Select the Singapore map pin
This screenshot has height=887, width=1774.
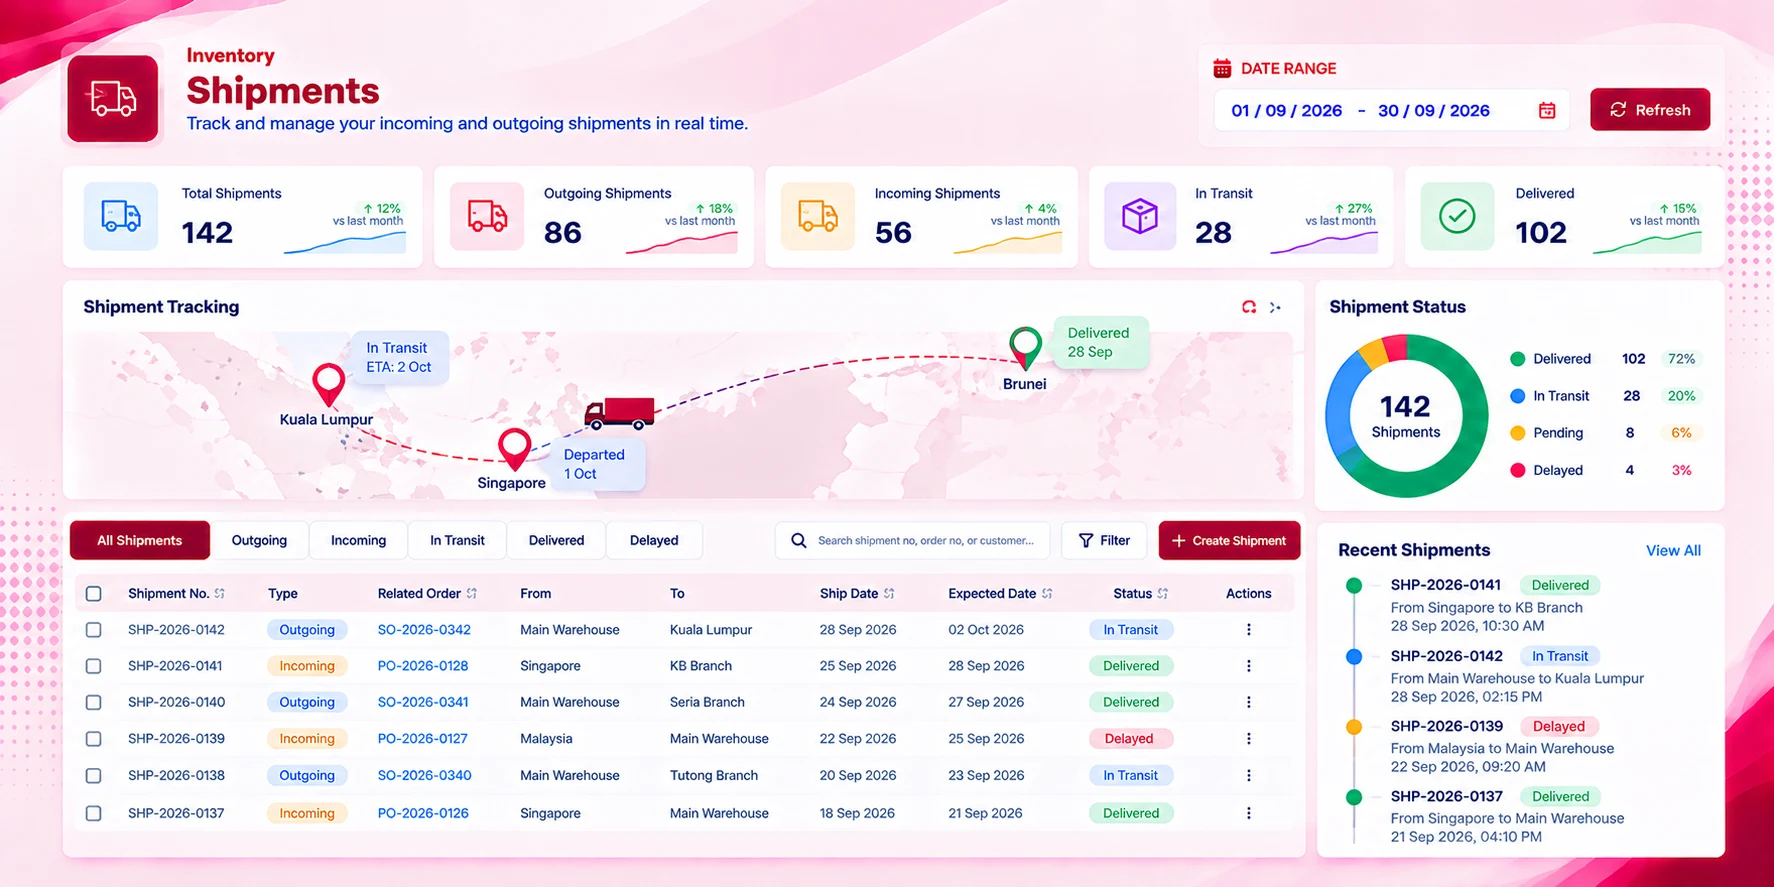tap(514, 450)
